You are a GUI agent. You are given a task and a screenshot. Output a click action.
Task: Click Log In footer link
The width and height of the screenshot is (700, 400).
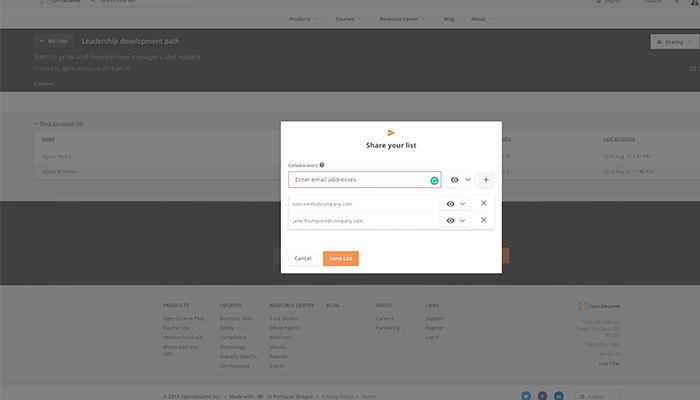click(x=432, y=338)
